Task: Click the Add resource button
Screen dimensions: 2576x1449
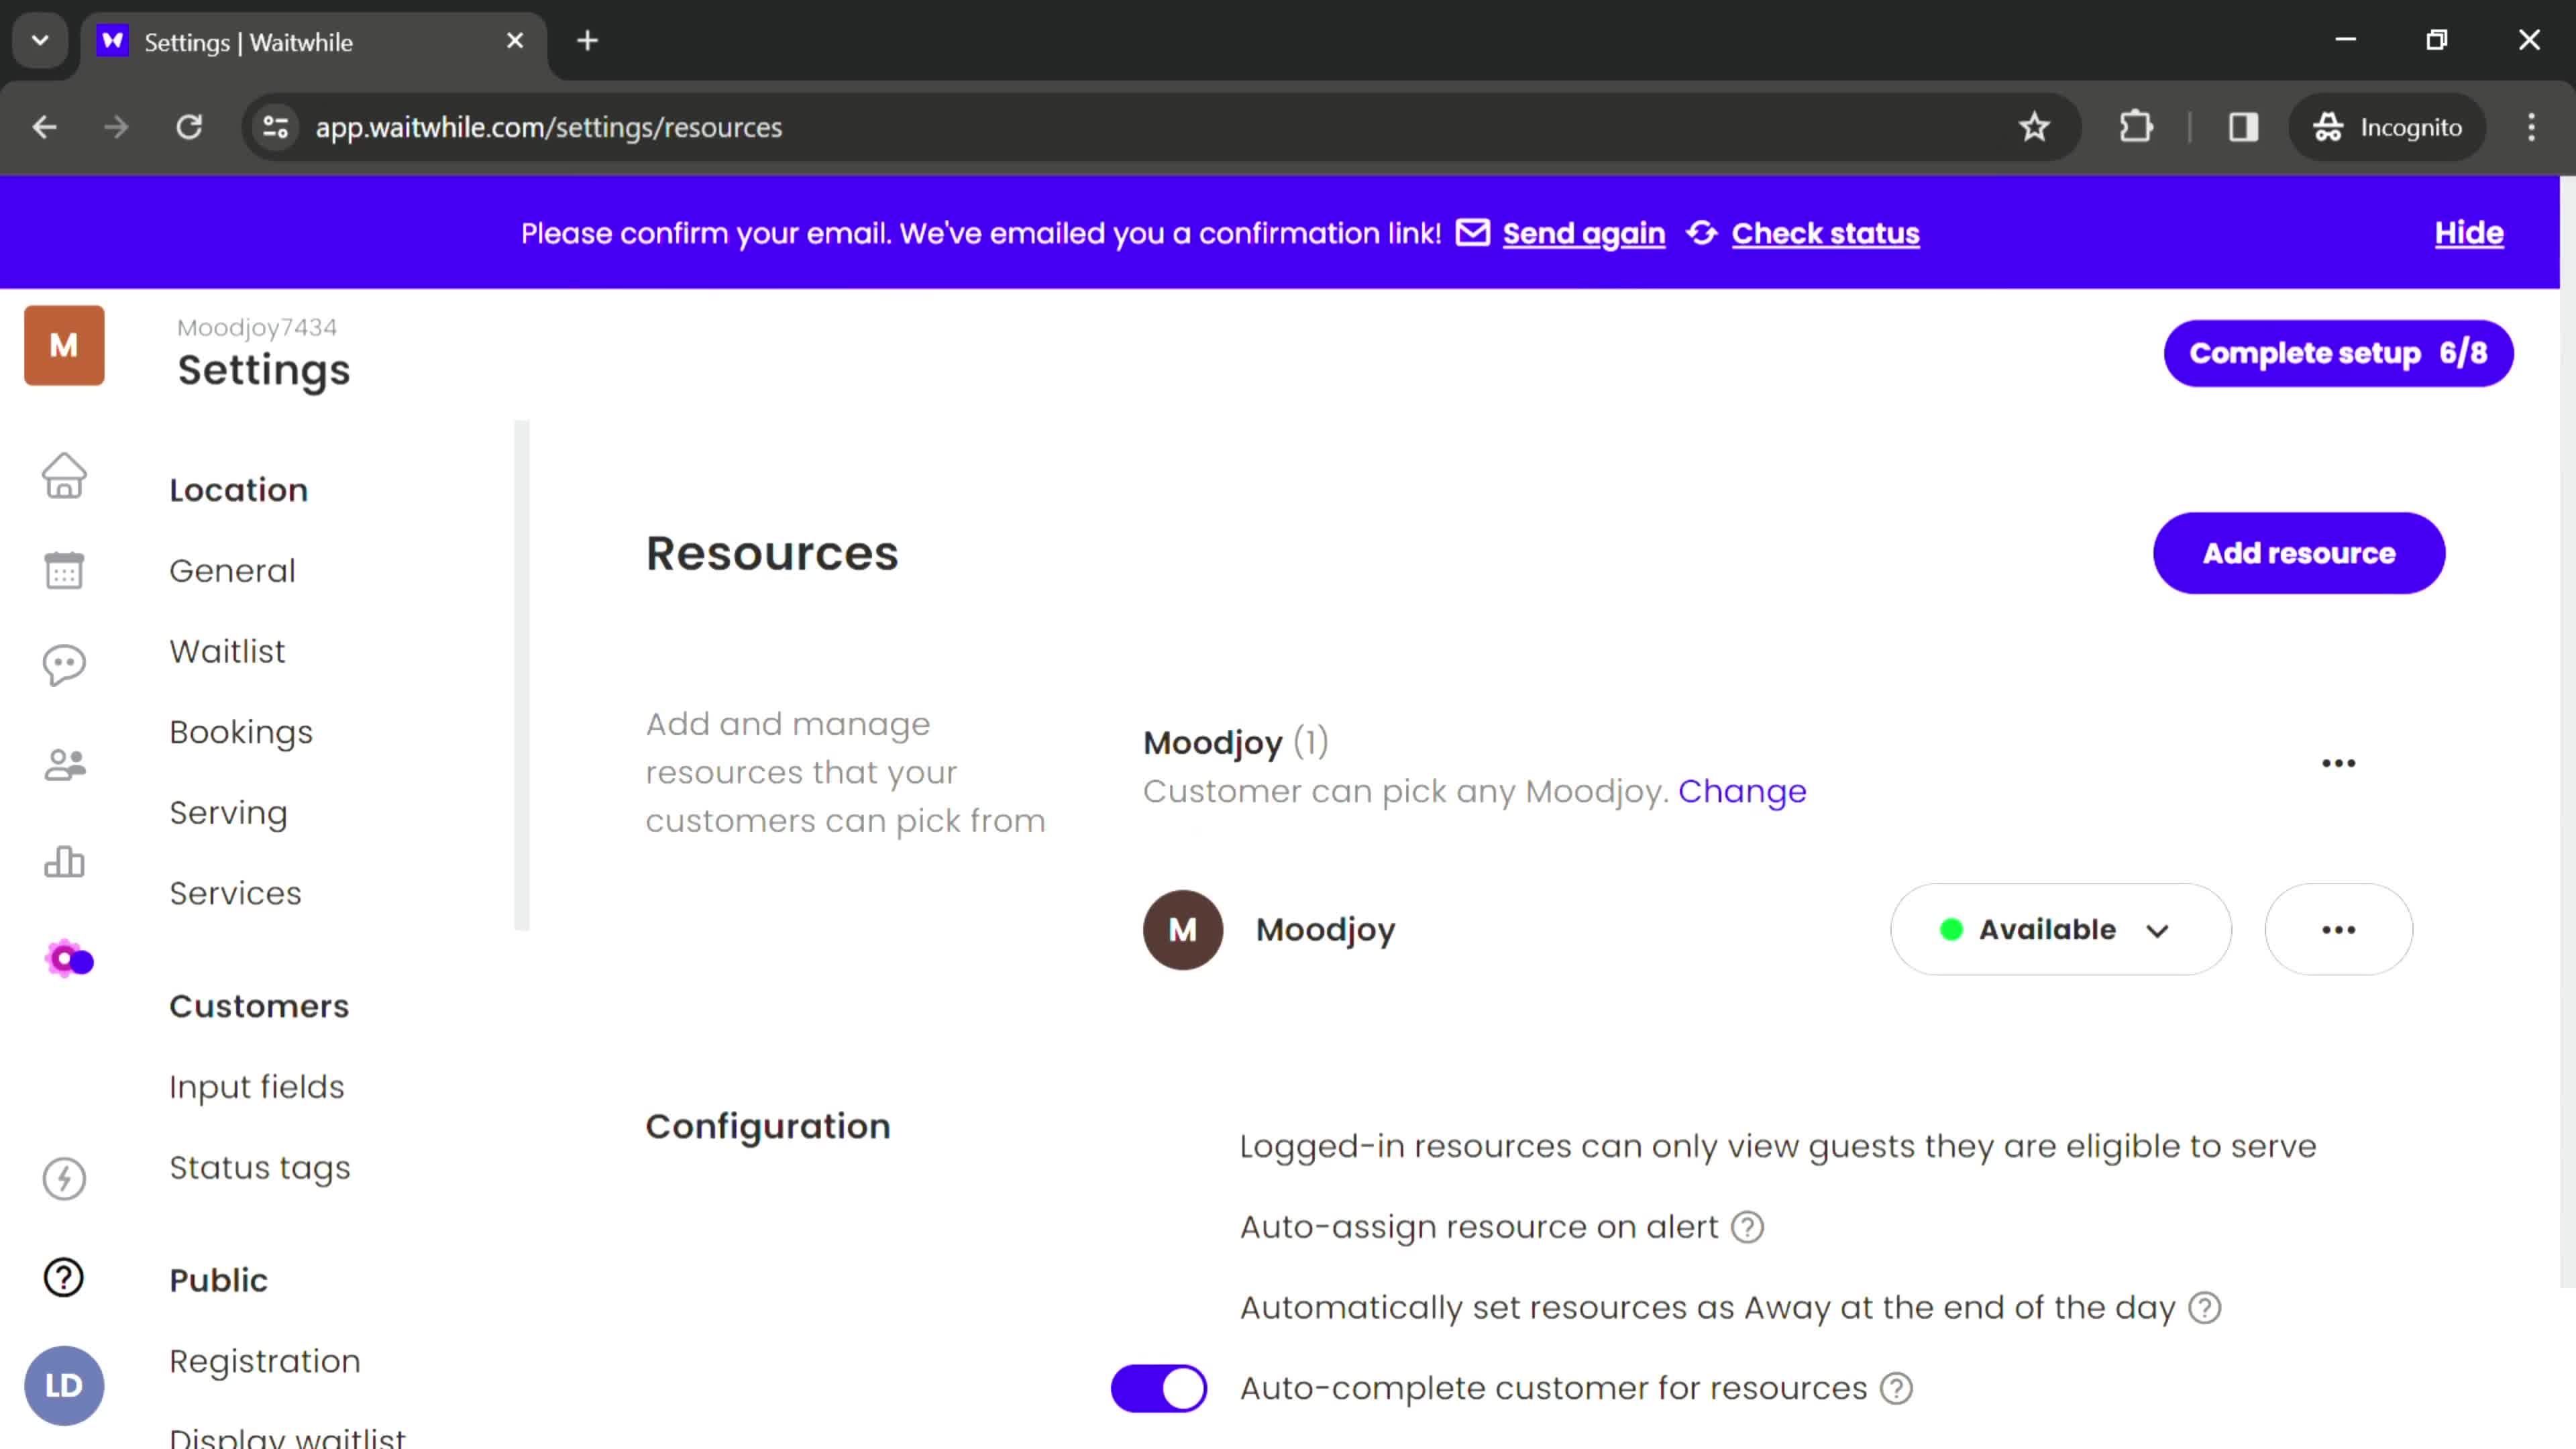Action: pos(2298,552)
